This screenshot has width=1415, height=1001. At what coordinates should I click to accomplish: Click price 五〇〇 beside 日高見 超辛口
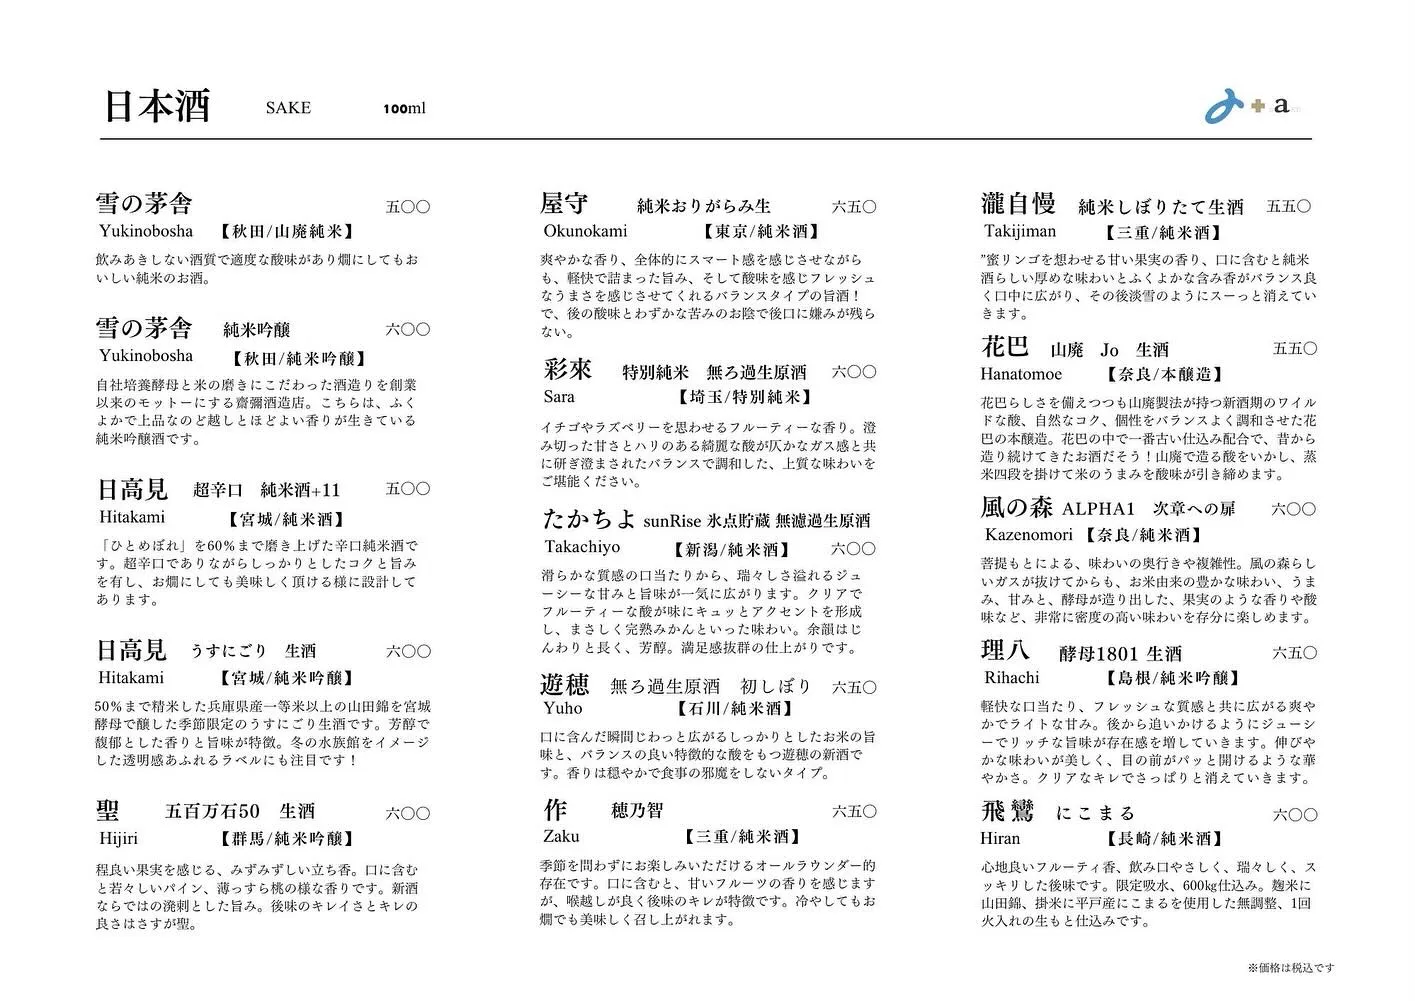pos(408,489)
